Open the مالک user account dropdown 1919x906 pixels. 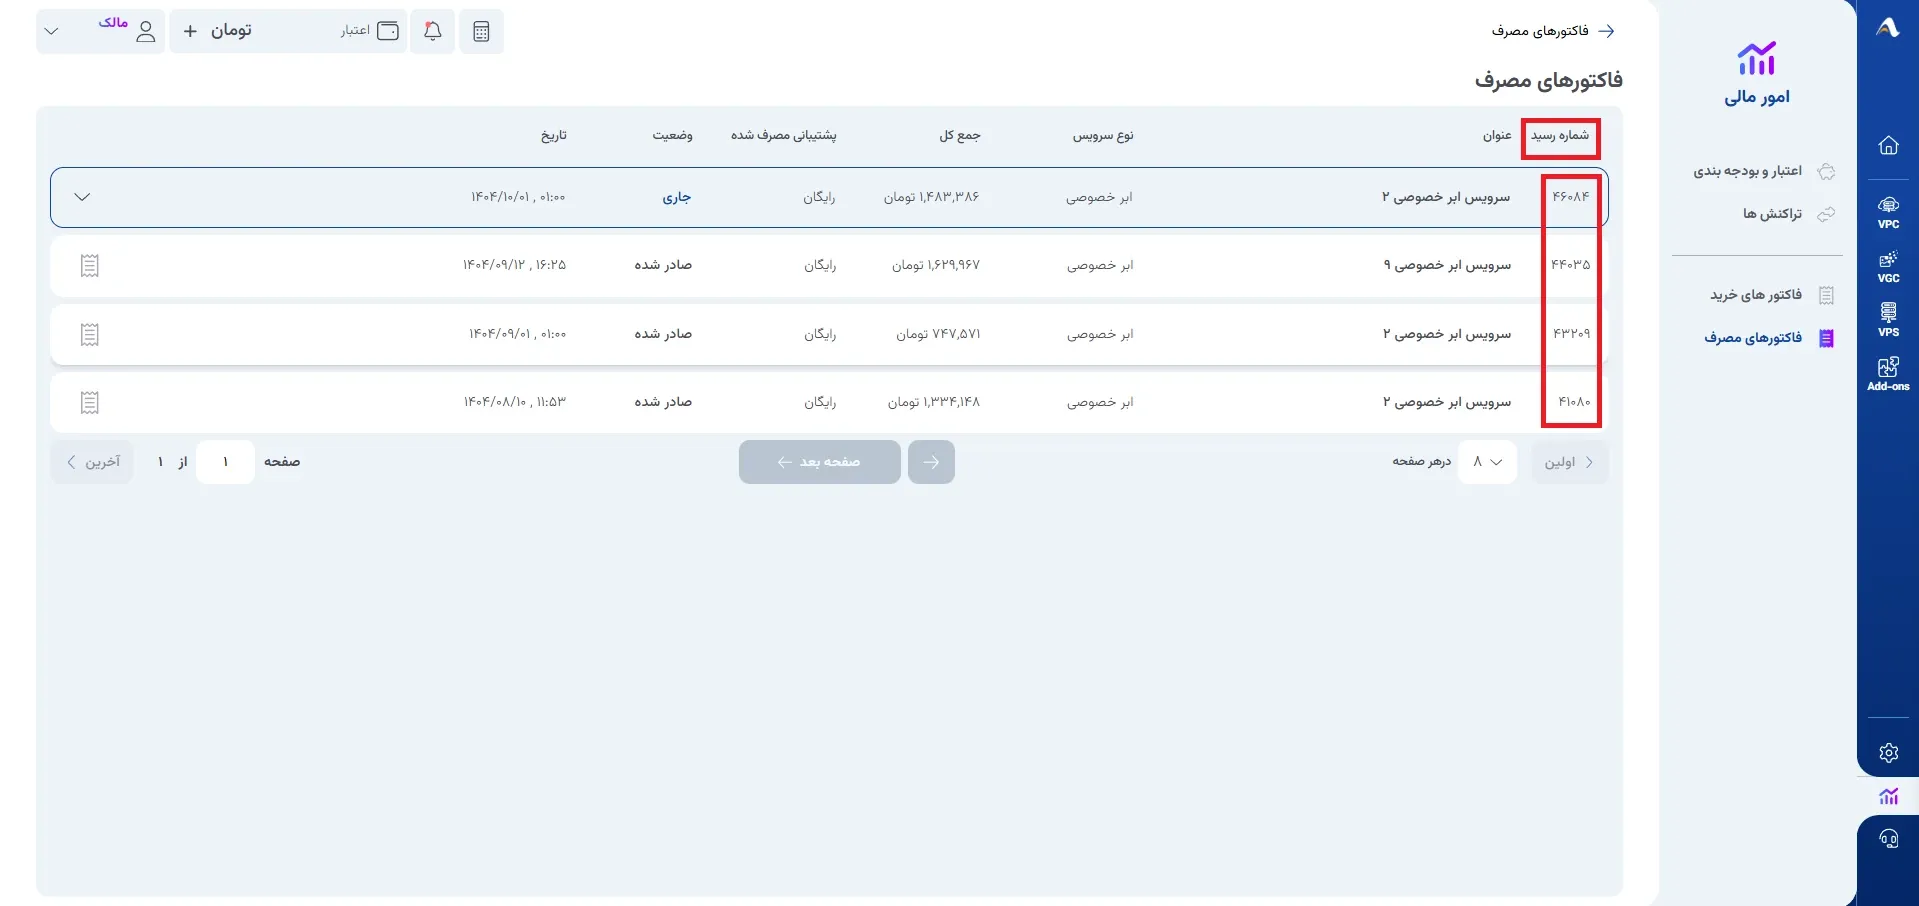coord(100,31)
